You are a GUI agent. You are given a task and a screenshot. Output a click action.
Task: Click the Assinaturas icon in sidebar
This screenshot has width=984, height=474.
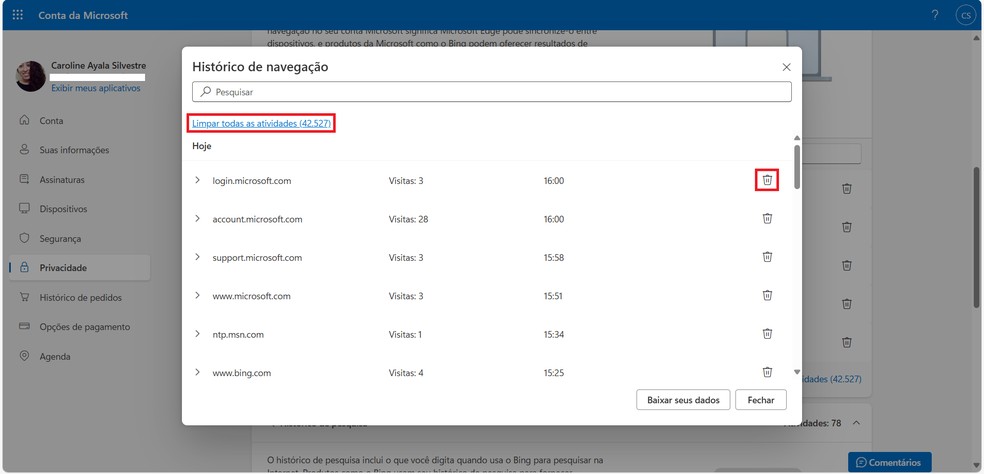(24, 179)
